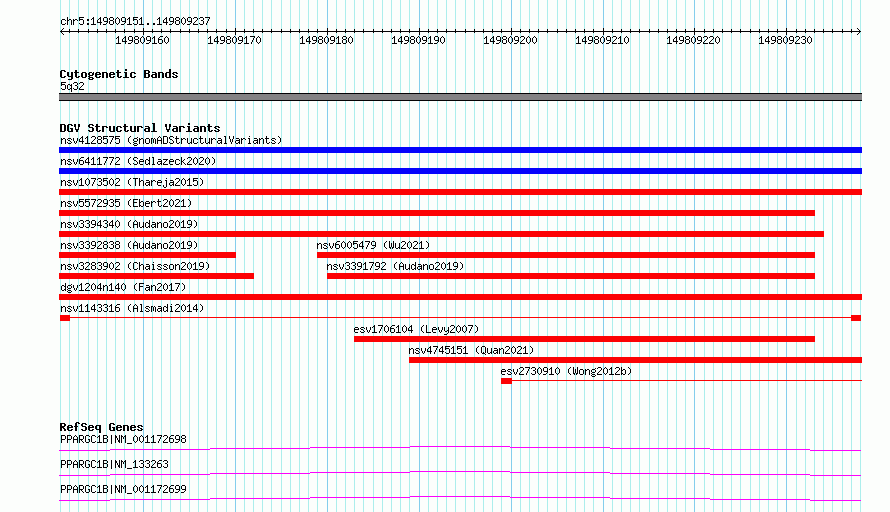Click ruler position 149809180
The width and height of the screenshot is (890, 512).
326,40
